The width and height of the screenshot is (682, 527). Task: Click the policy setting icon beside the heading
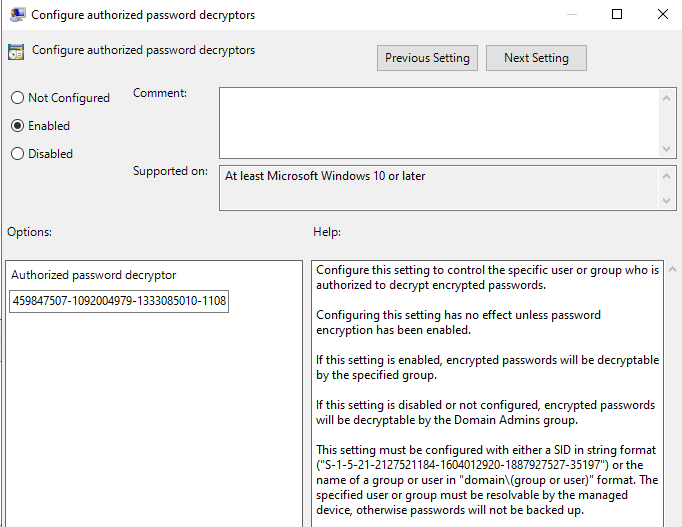pos(16,52)
